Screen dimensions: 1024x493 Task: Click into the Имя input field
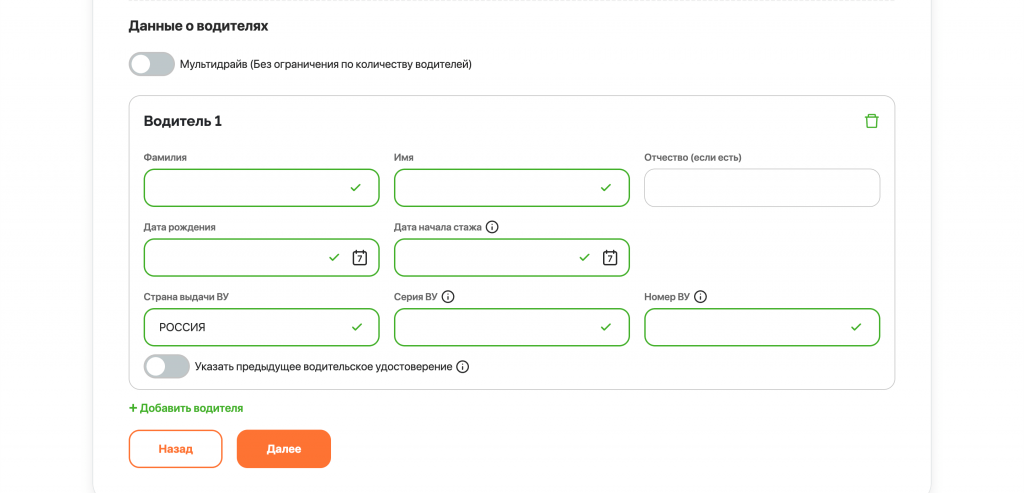coord(495,188)
